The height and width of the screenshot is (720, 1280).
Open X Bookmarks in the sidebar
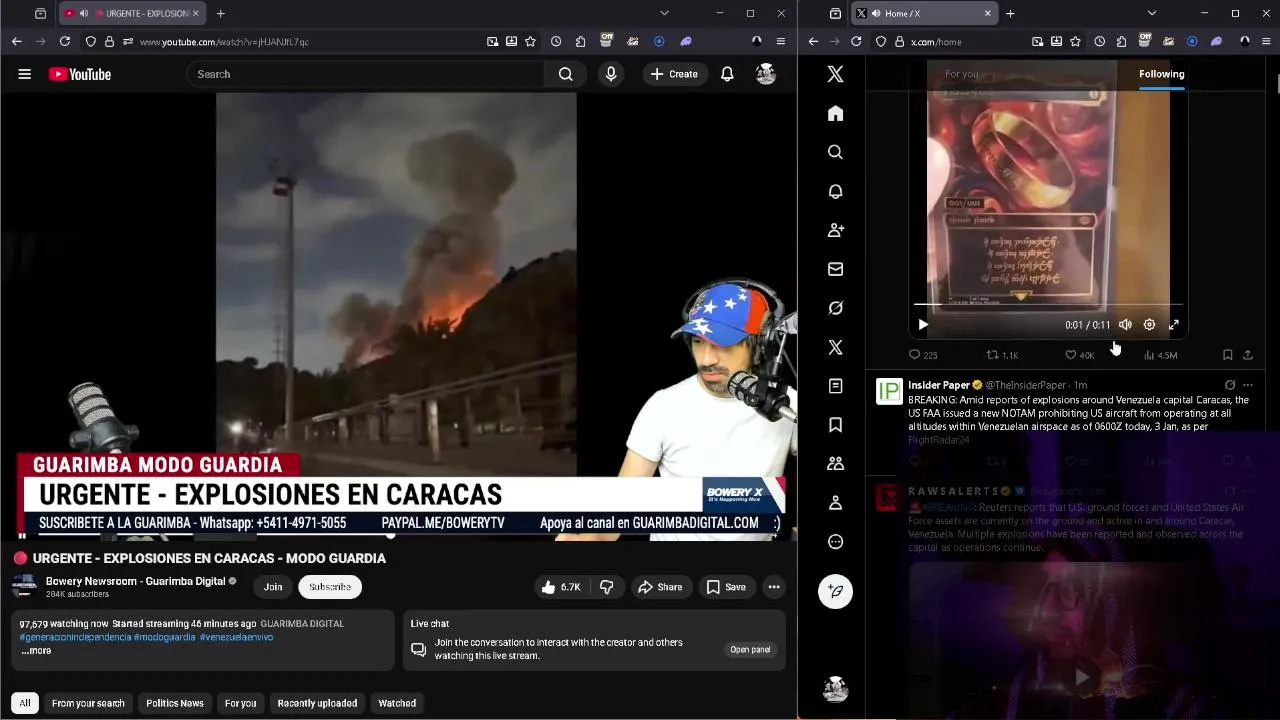[835, 425]
